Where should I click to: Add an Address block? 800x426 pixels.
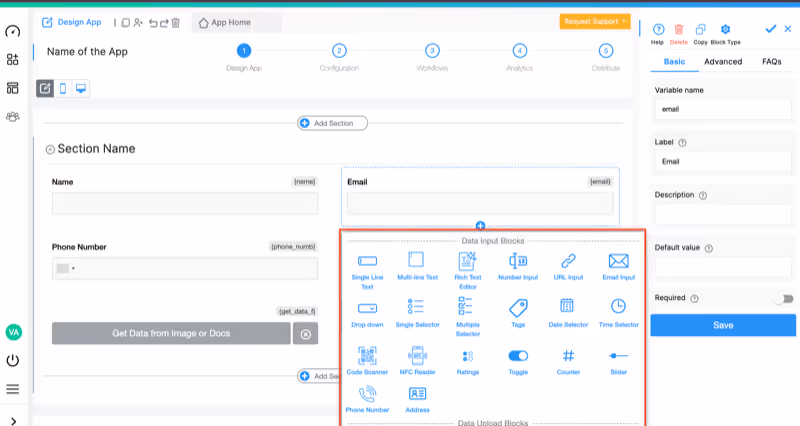[417, 399]
